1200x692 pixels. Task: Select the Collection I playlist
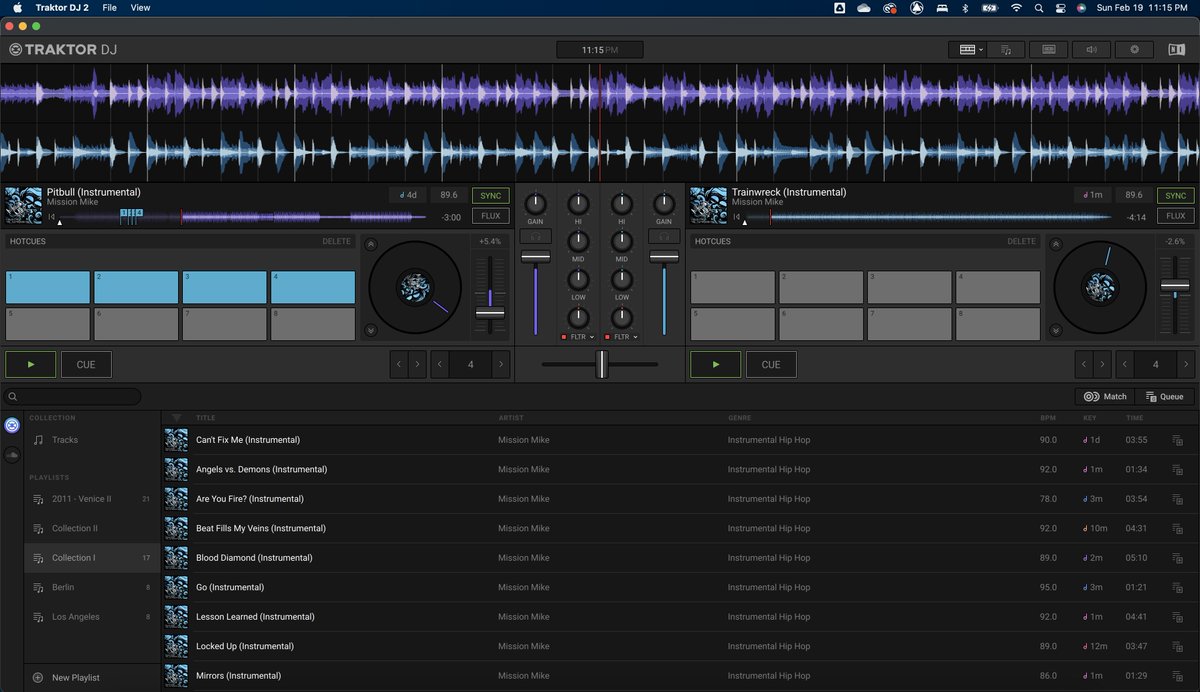click(92, 558)
